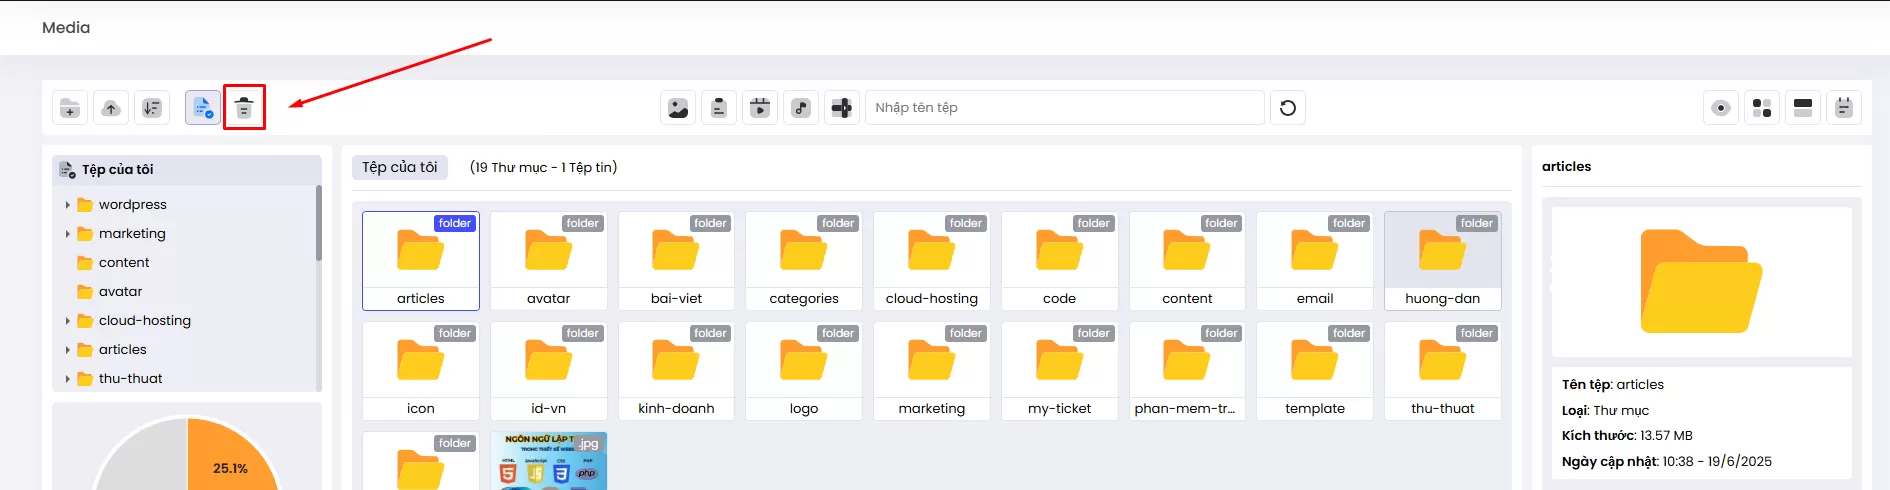1890x490 pixels.
Task: Click the trash delete icon
Action: [x=244, y=108]
